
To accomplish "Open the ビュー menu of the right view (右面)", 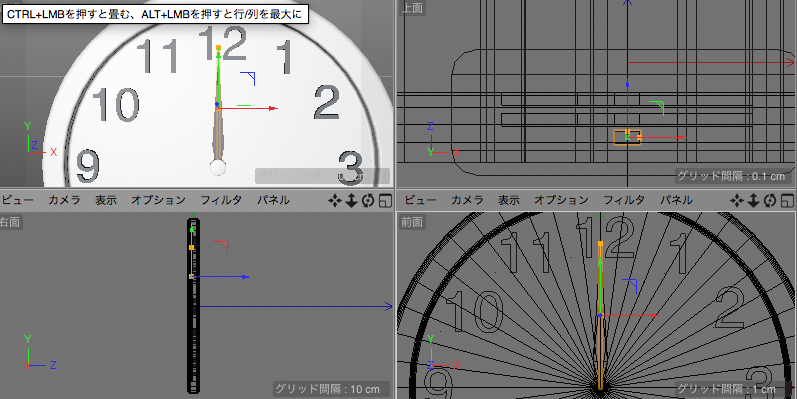I will pyautogui.click(x=17, y=200).
